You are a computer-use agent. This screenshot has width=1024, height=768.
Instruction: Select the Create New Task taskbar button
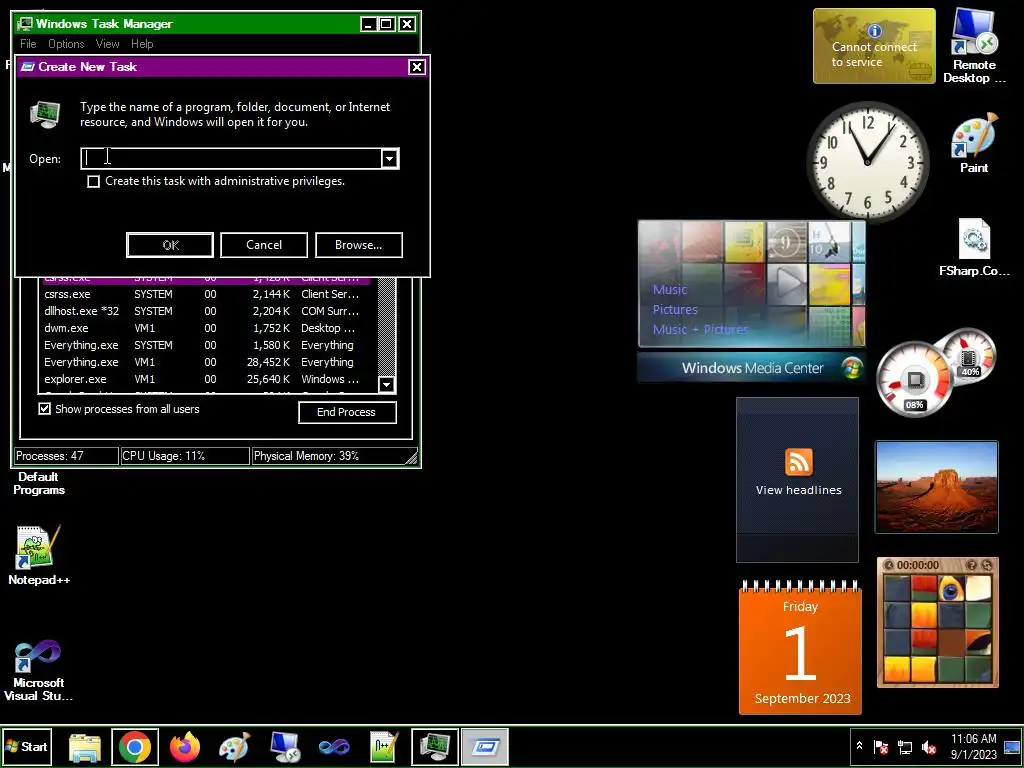(485, 747)
